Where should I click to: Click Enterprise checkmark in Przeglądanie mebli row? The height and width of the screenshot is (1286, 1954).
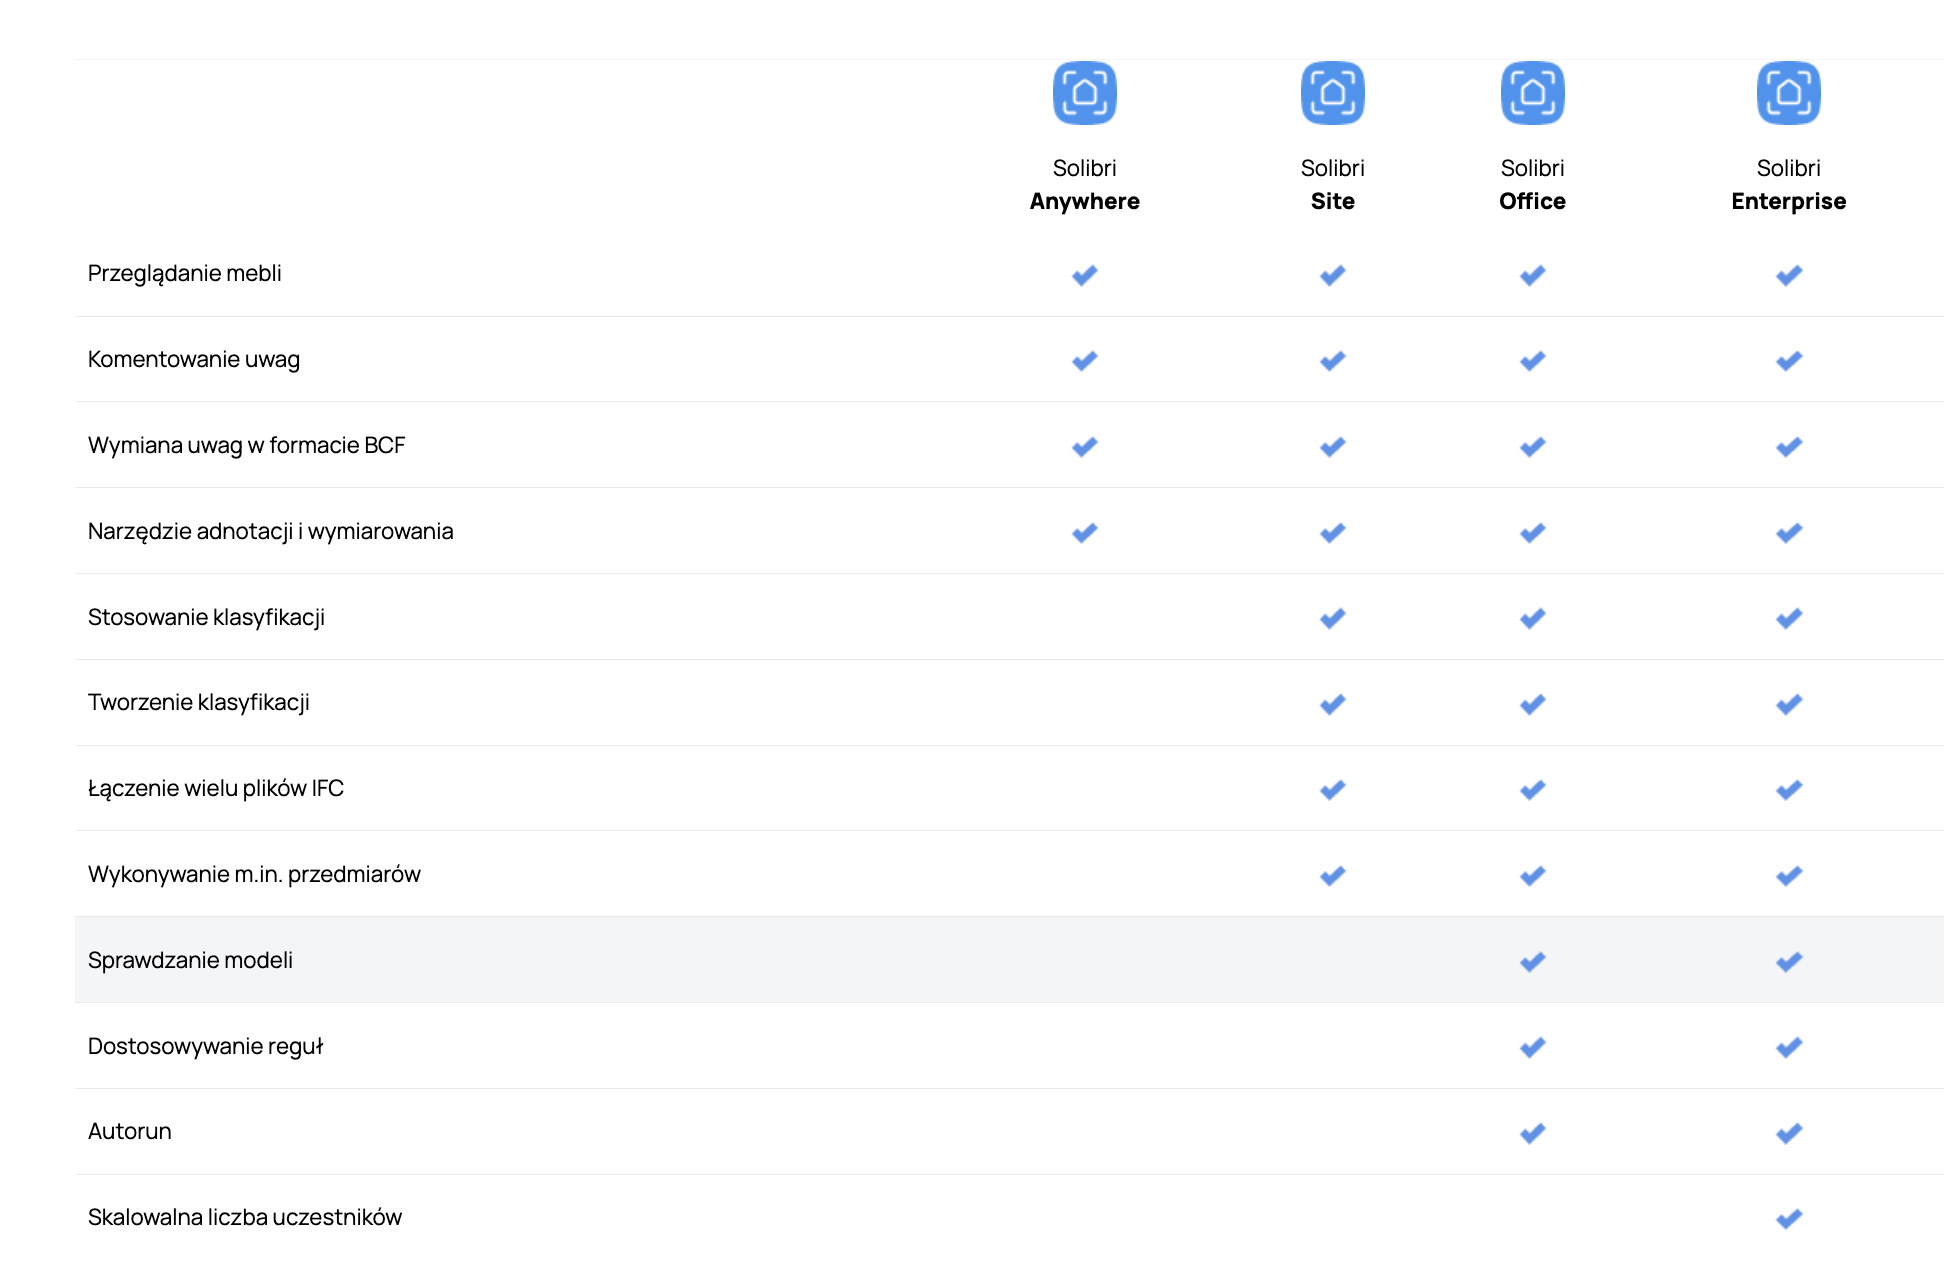pos(1788,275)
